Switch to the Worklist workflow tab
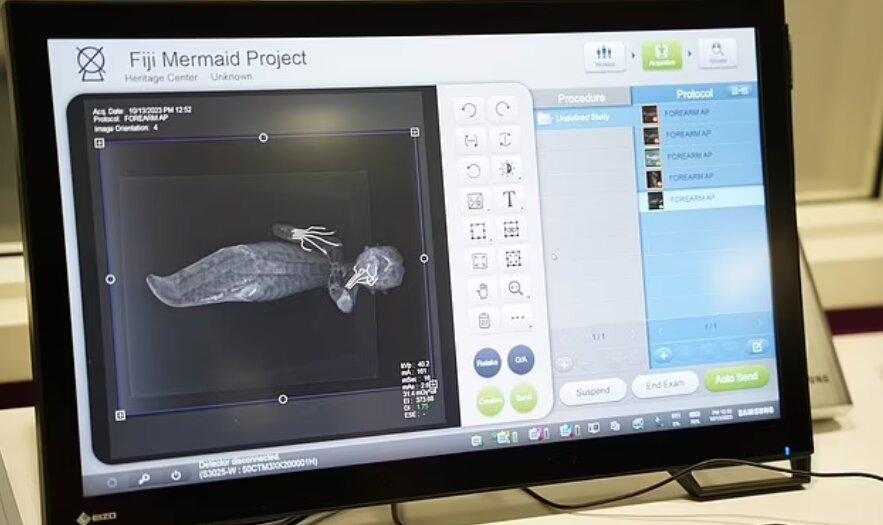 click(x=604, y=56)
